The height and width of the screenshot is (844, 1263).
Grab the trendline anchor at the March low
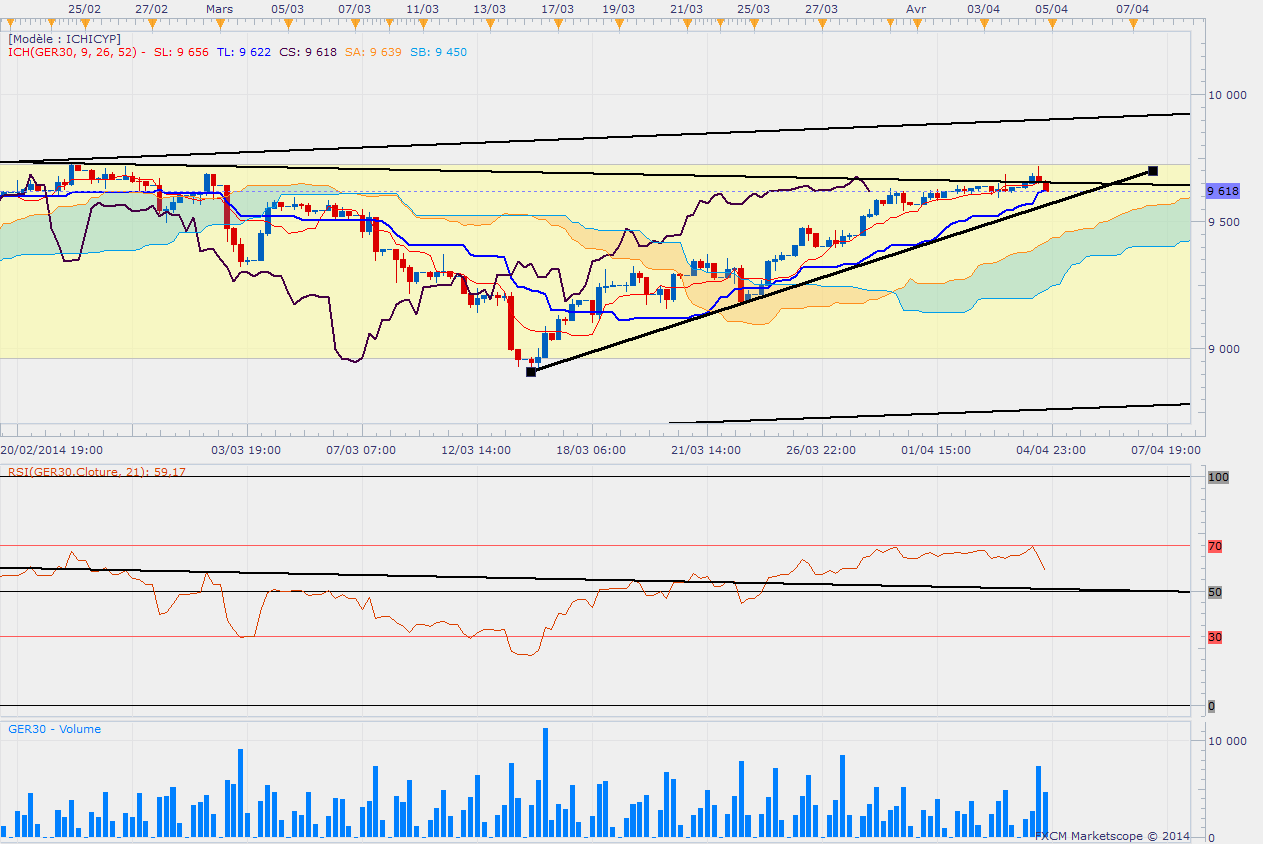tap(531, 371)
